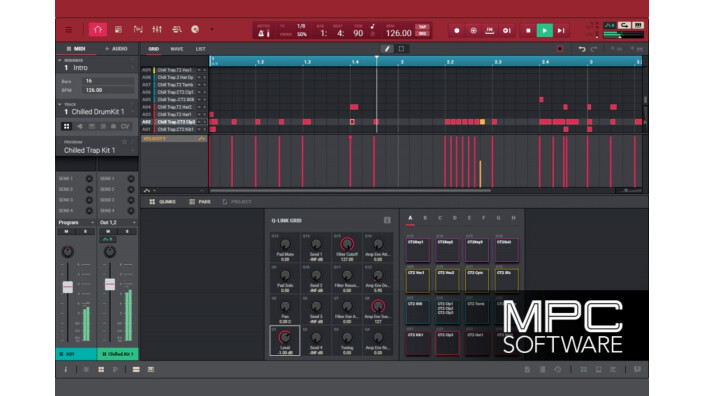
Task: Click the green automation icon at top right
Action: (610, 26)
